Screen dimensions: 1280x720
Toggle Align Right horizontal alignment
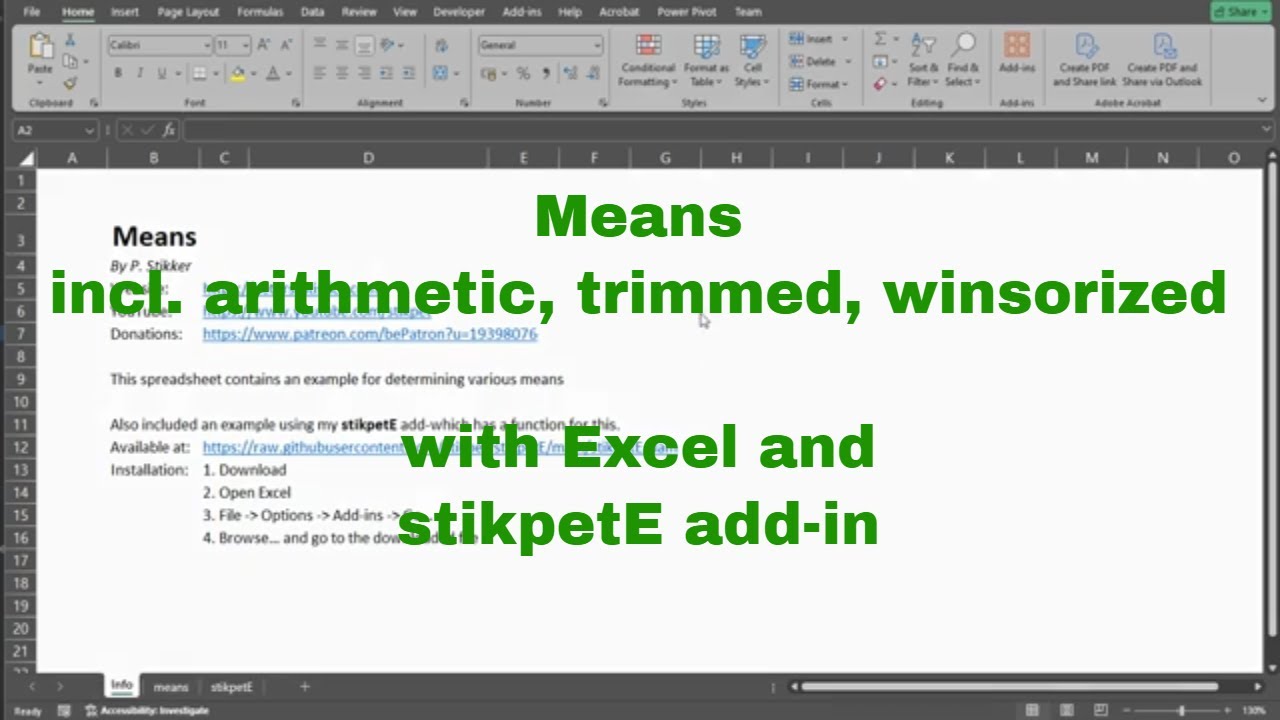364,74
